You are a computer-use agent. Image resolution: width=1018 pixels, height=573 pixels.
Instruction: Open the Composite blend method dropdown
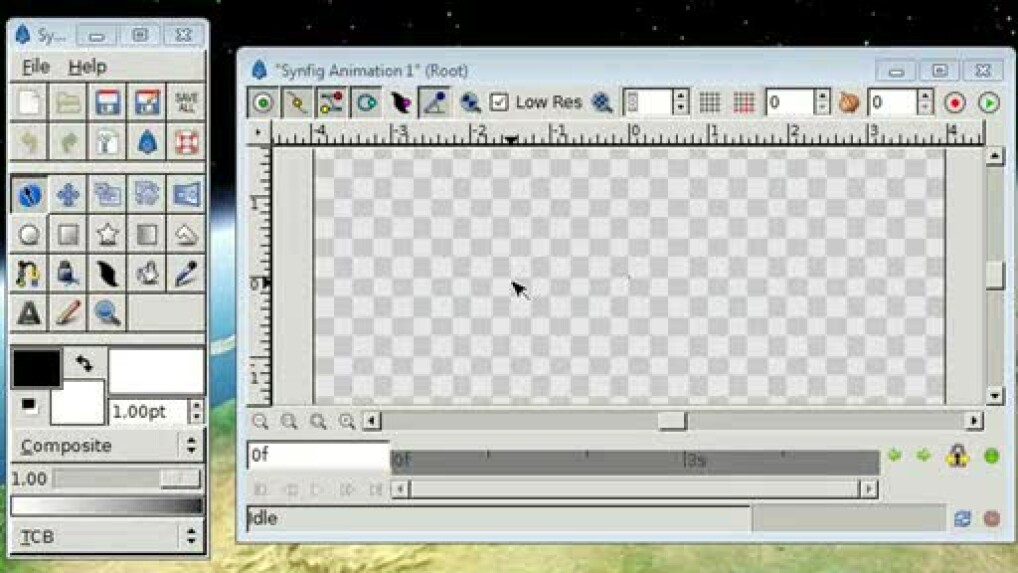(x=106, y=446)
